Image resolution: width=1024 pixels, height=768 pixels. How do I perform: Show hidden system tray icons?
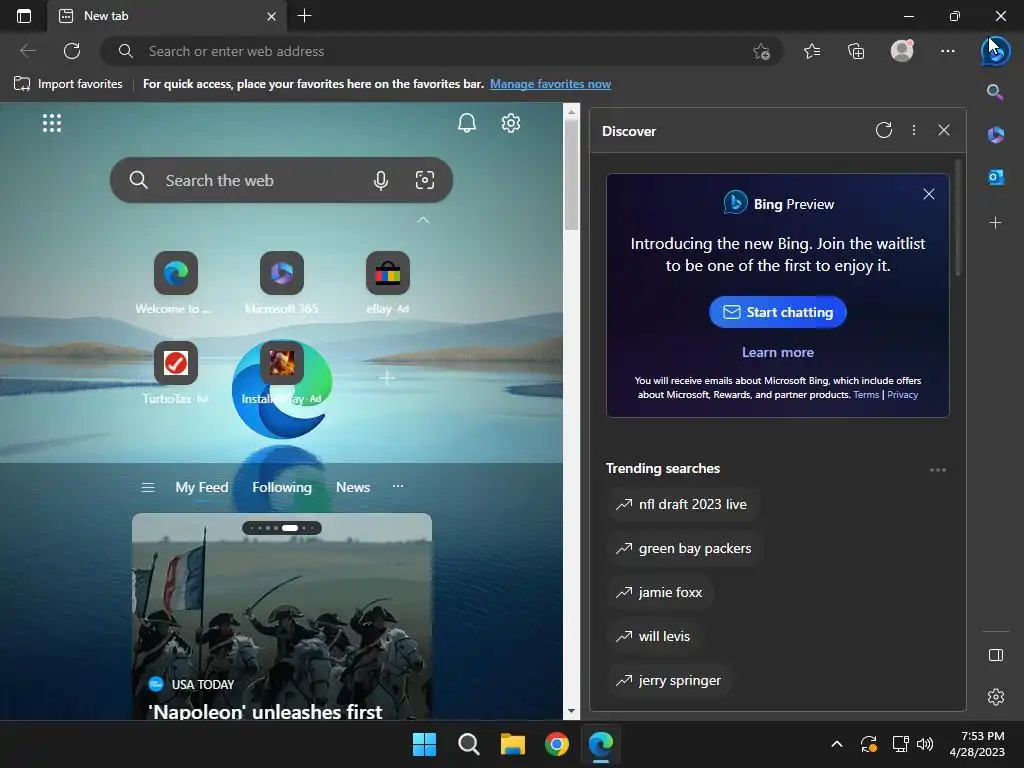837,744
